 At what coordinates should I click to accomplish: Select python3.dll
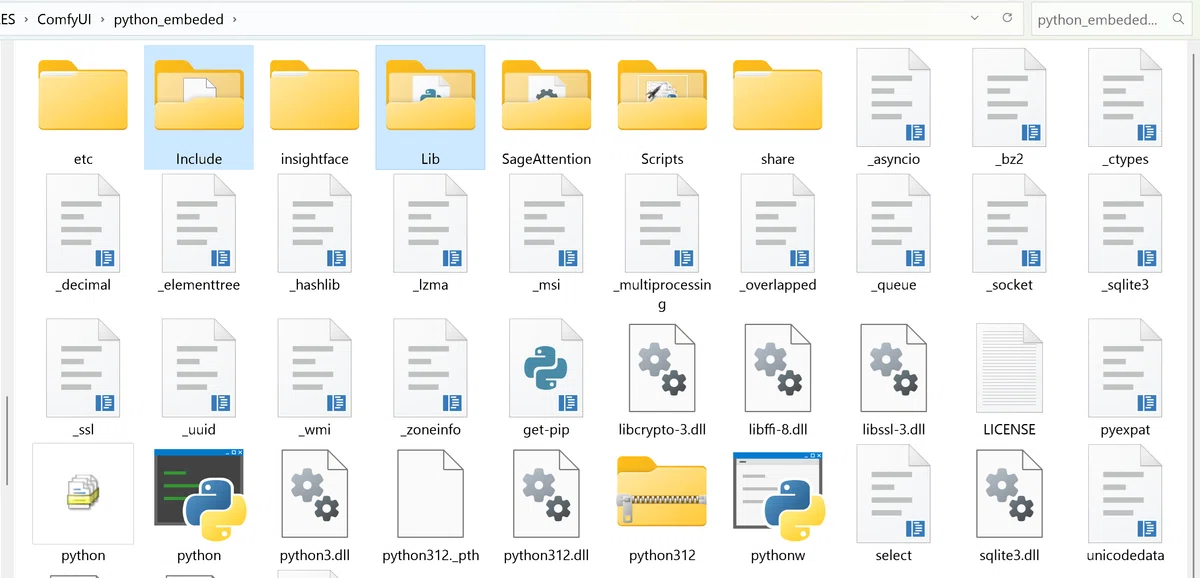pyautogui.click(x=315, y=504)
